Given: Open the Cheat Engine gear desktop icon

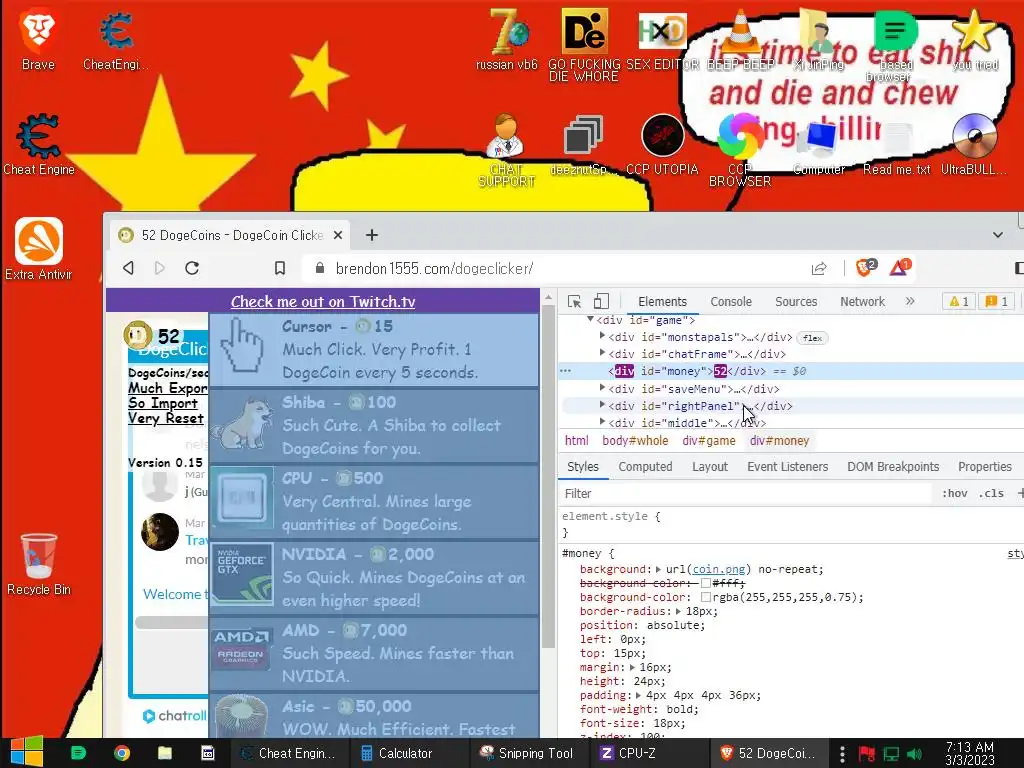Looking at the screenshot, I should click(39, 144).
